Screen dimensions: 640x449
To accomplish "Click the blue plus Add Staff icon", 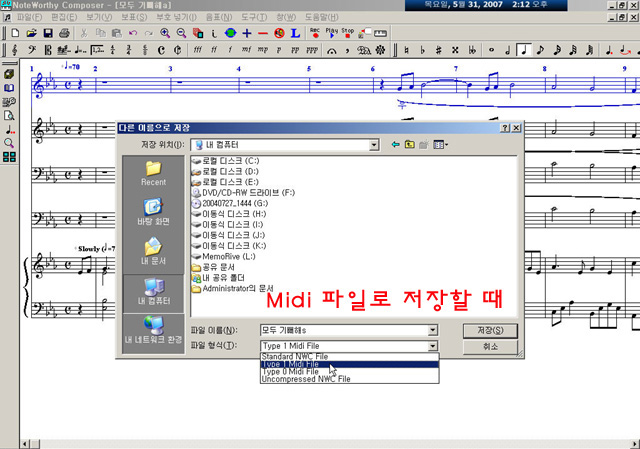I will coord(247,33).
